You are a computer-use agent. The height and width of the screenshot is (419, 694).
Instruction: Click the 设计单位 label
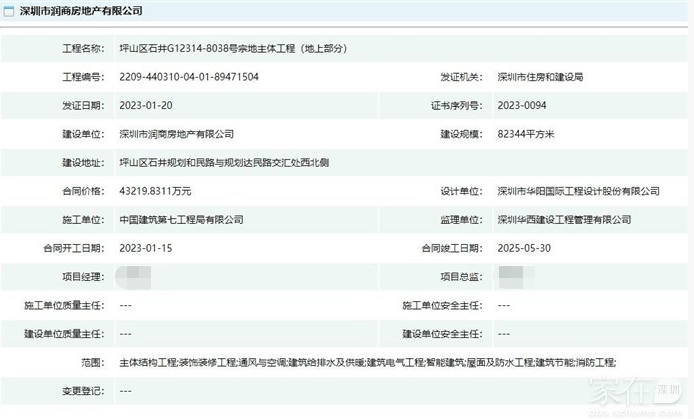coord(461,191)
